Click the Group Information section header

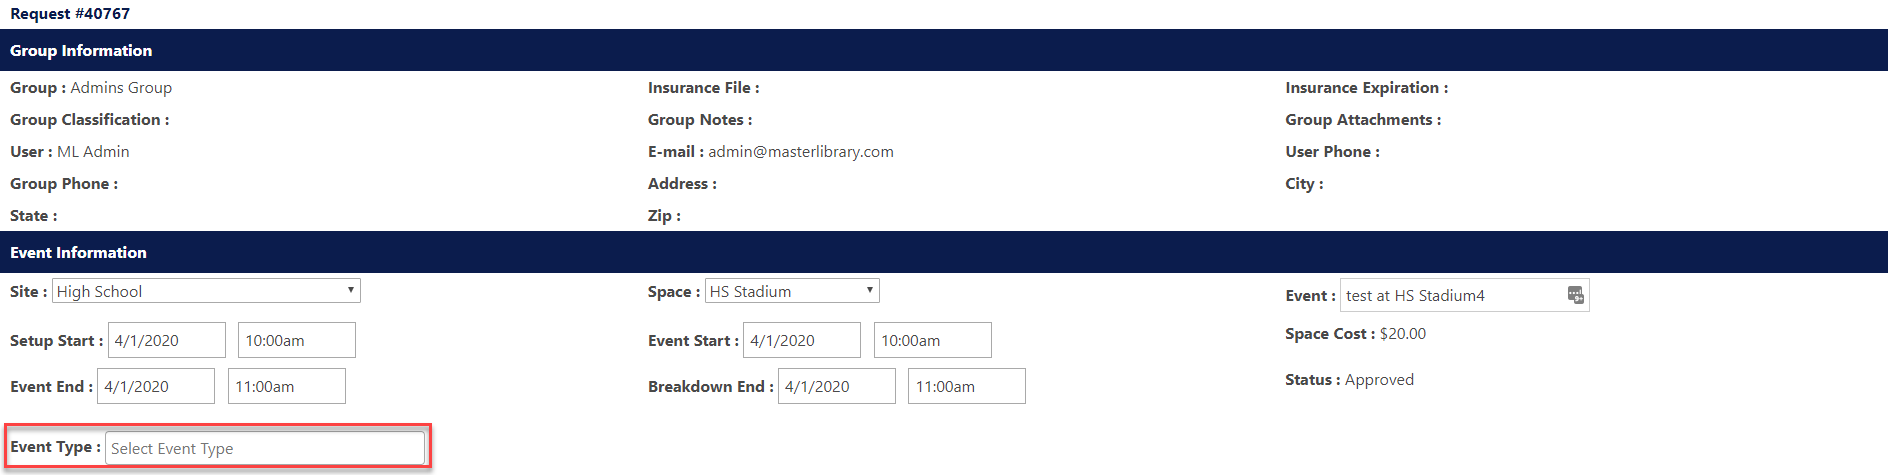pyautogui.click(x=944, y=50)
